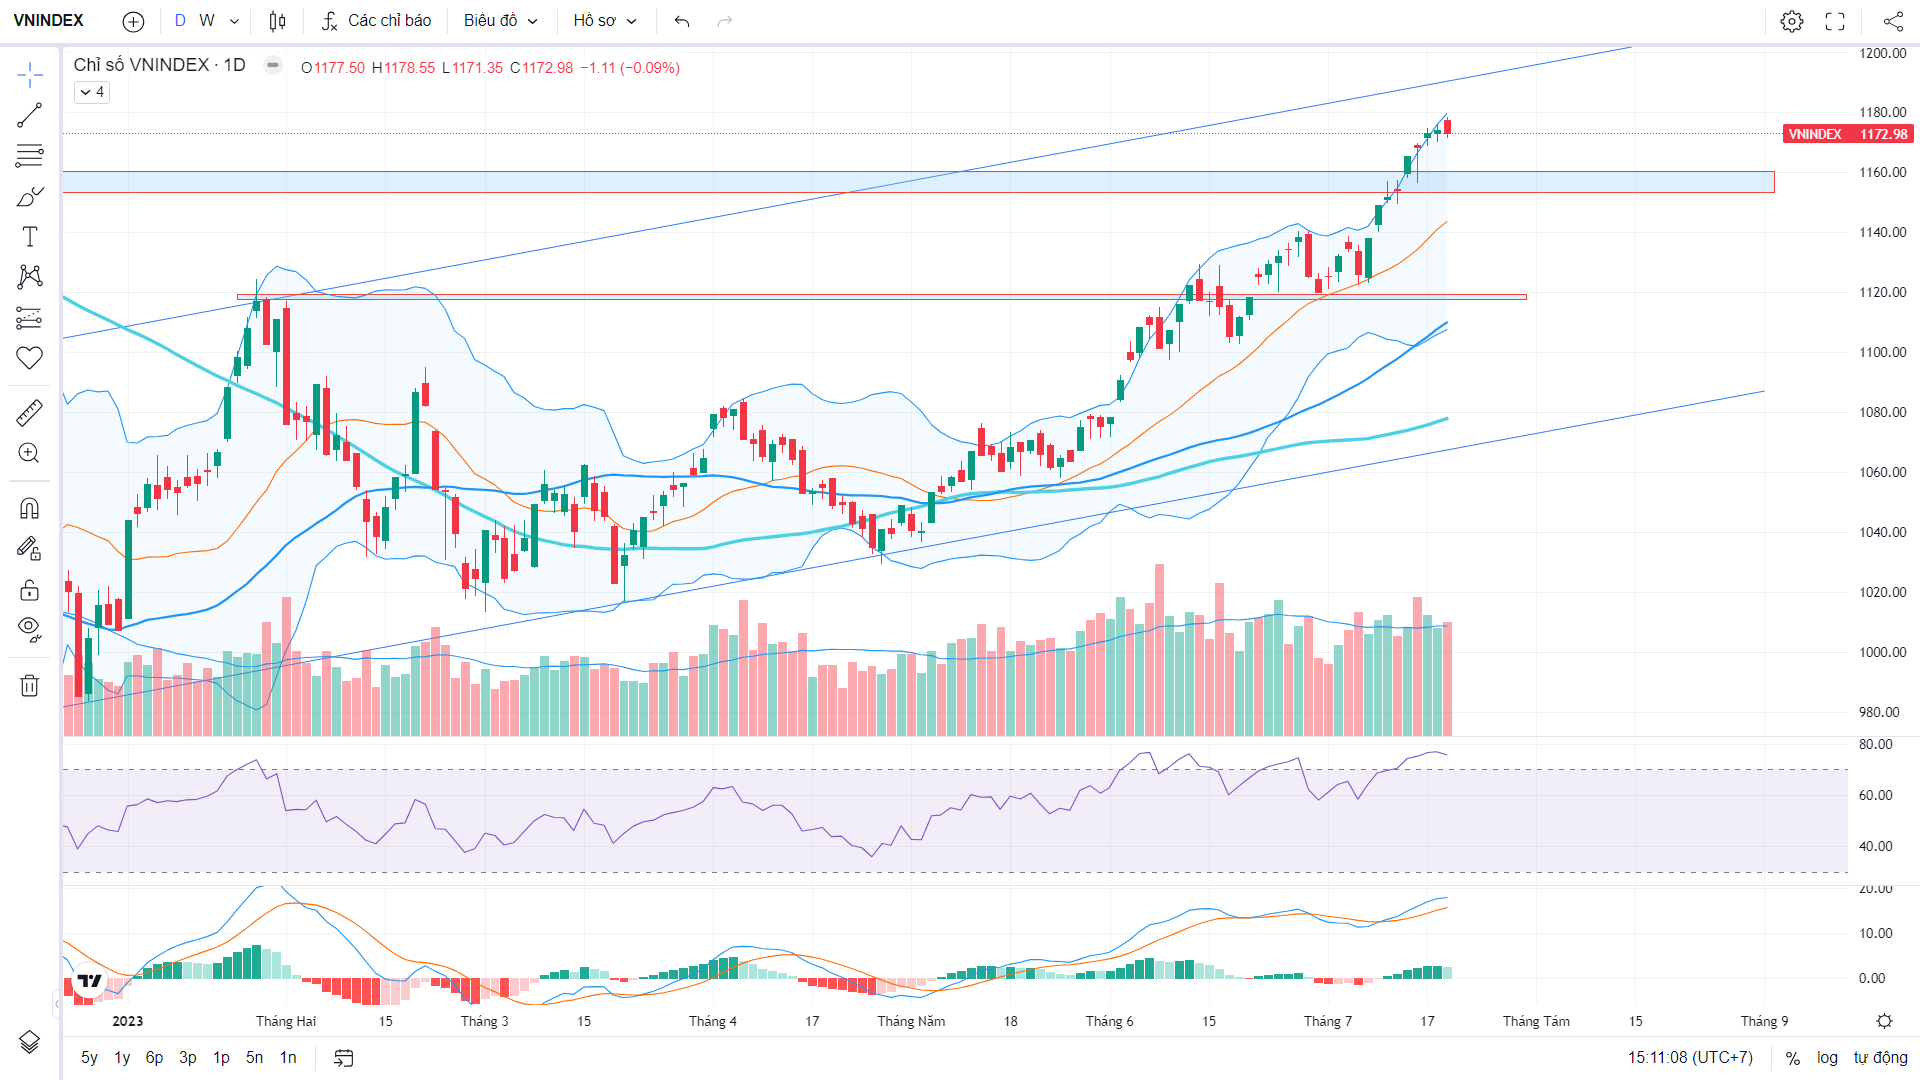This screenshot has width=1920, height=1080.
Task: Open the candlestick chart style picker
Action: 277,21
